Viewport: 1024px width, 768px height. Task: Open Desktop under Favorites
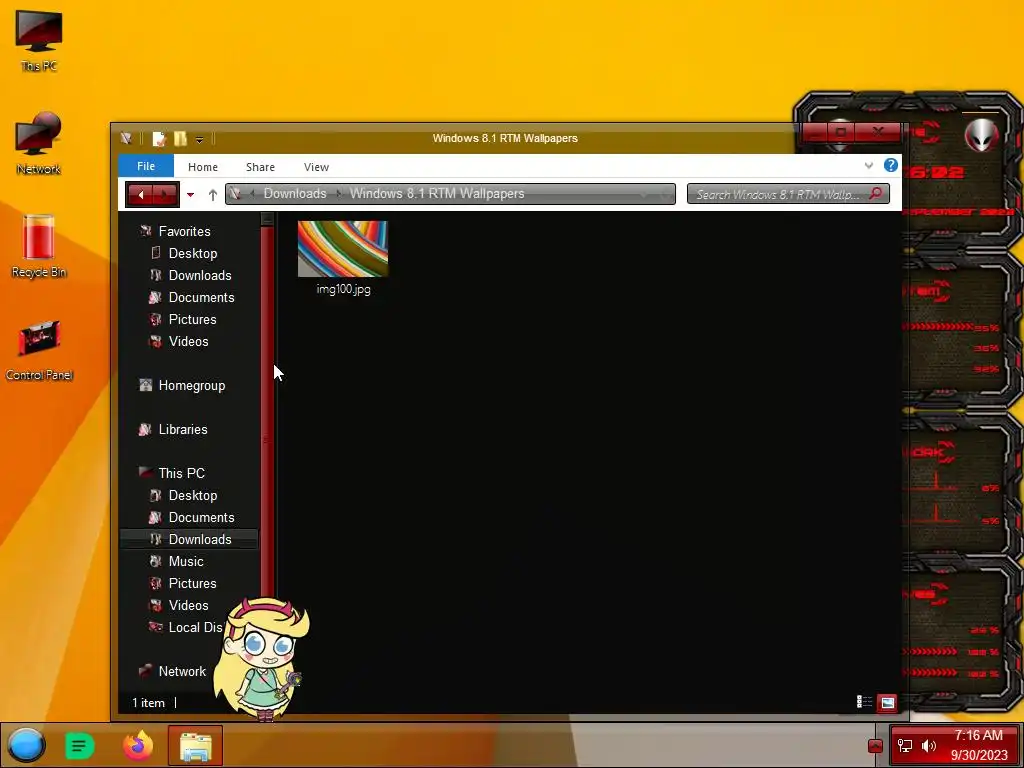point(193,253)
